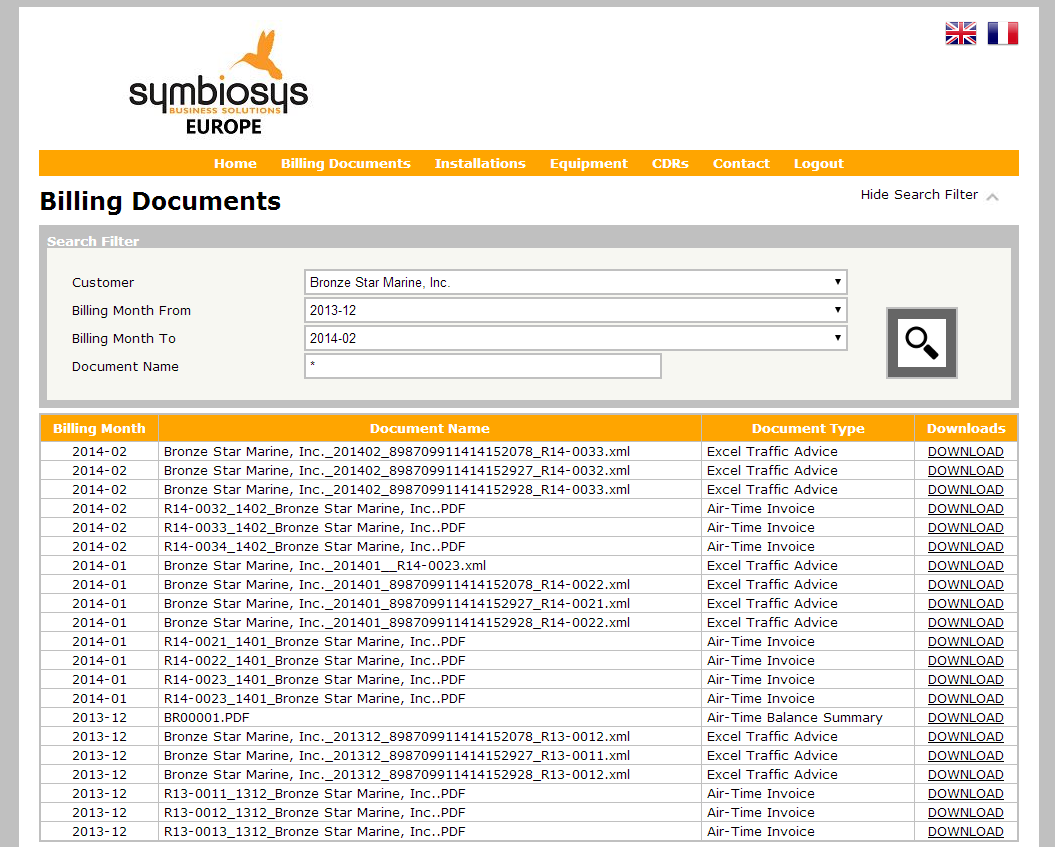
Task: Navigate to the CDRs menu item
Action: pos(670,163)
